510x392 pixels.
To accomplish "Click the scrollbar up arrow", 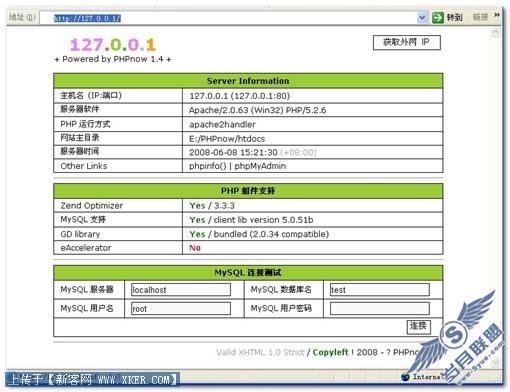I will (496, 32).
